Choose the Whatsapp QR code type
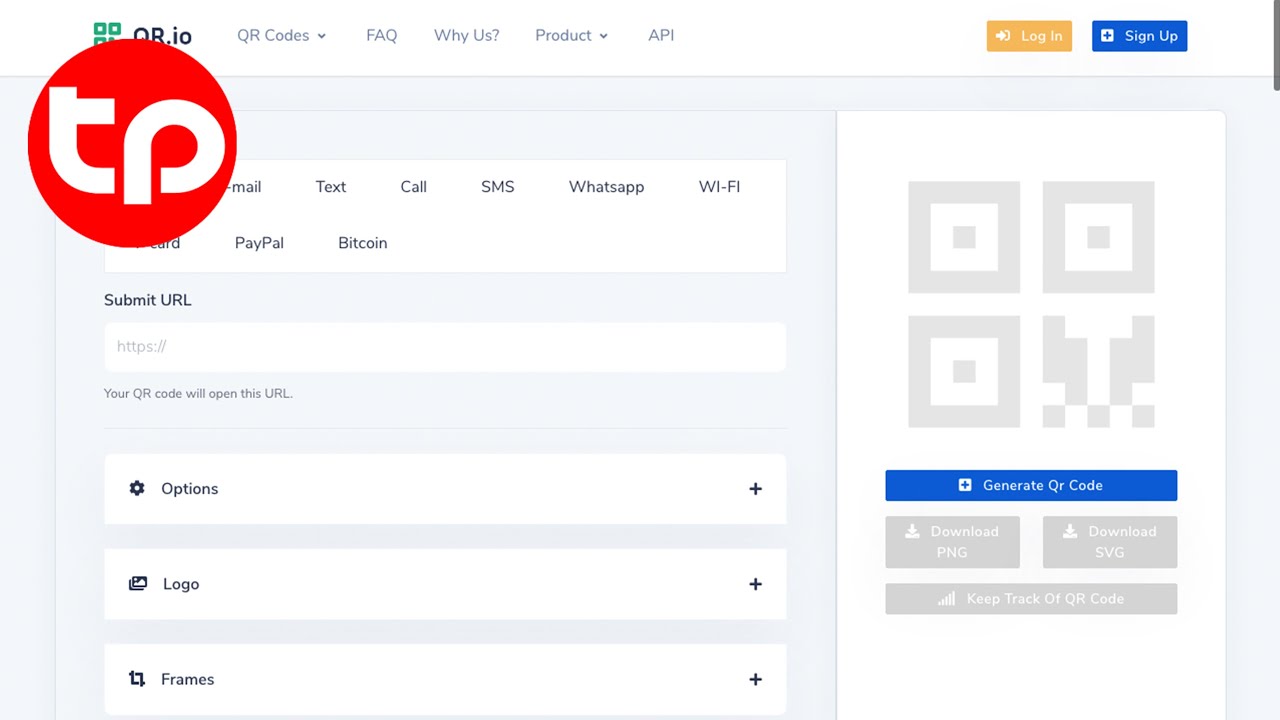This screenshot has height=720, width=1280. coord(606,187)
